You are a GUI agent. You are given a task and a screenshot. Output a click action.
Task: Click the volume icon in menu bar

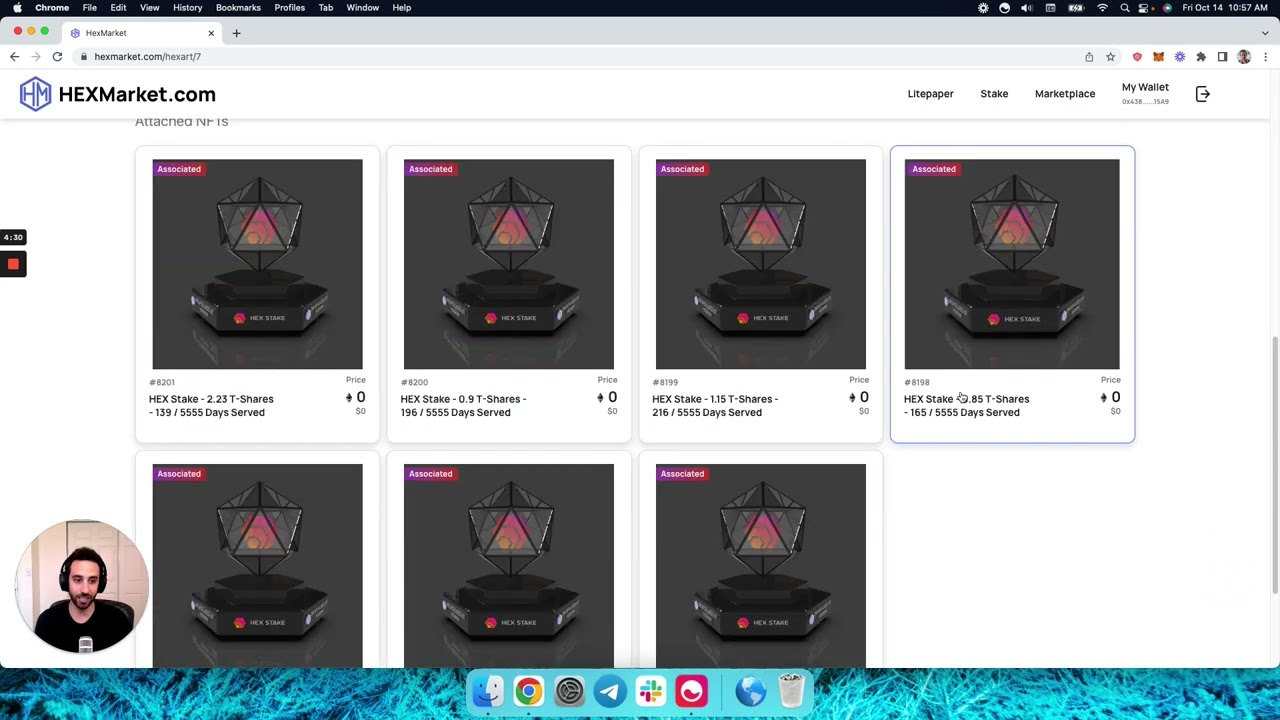point(1027,8)
